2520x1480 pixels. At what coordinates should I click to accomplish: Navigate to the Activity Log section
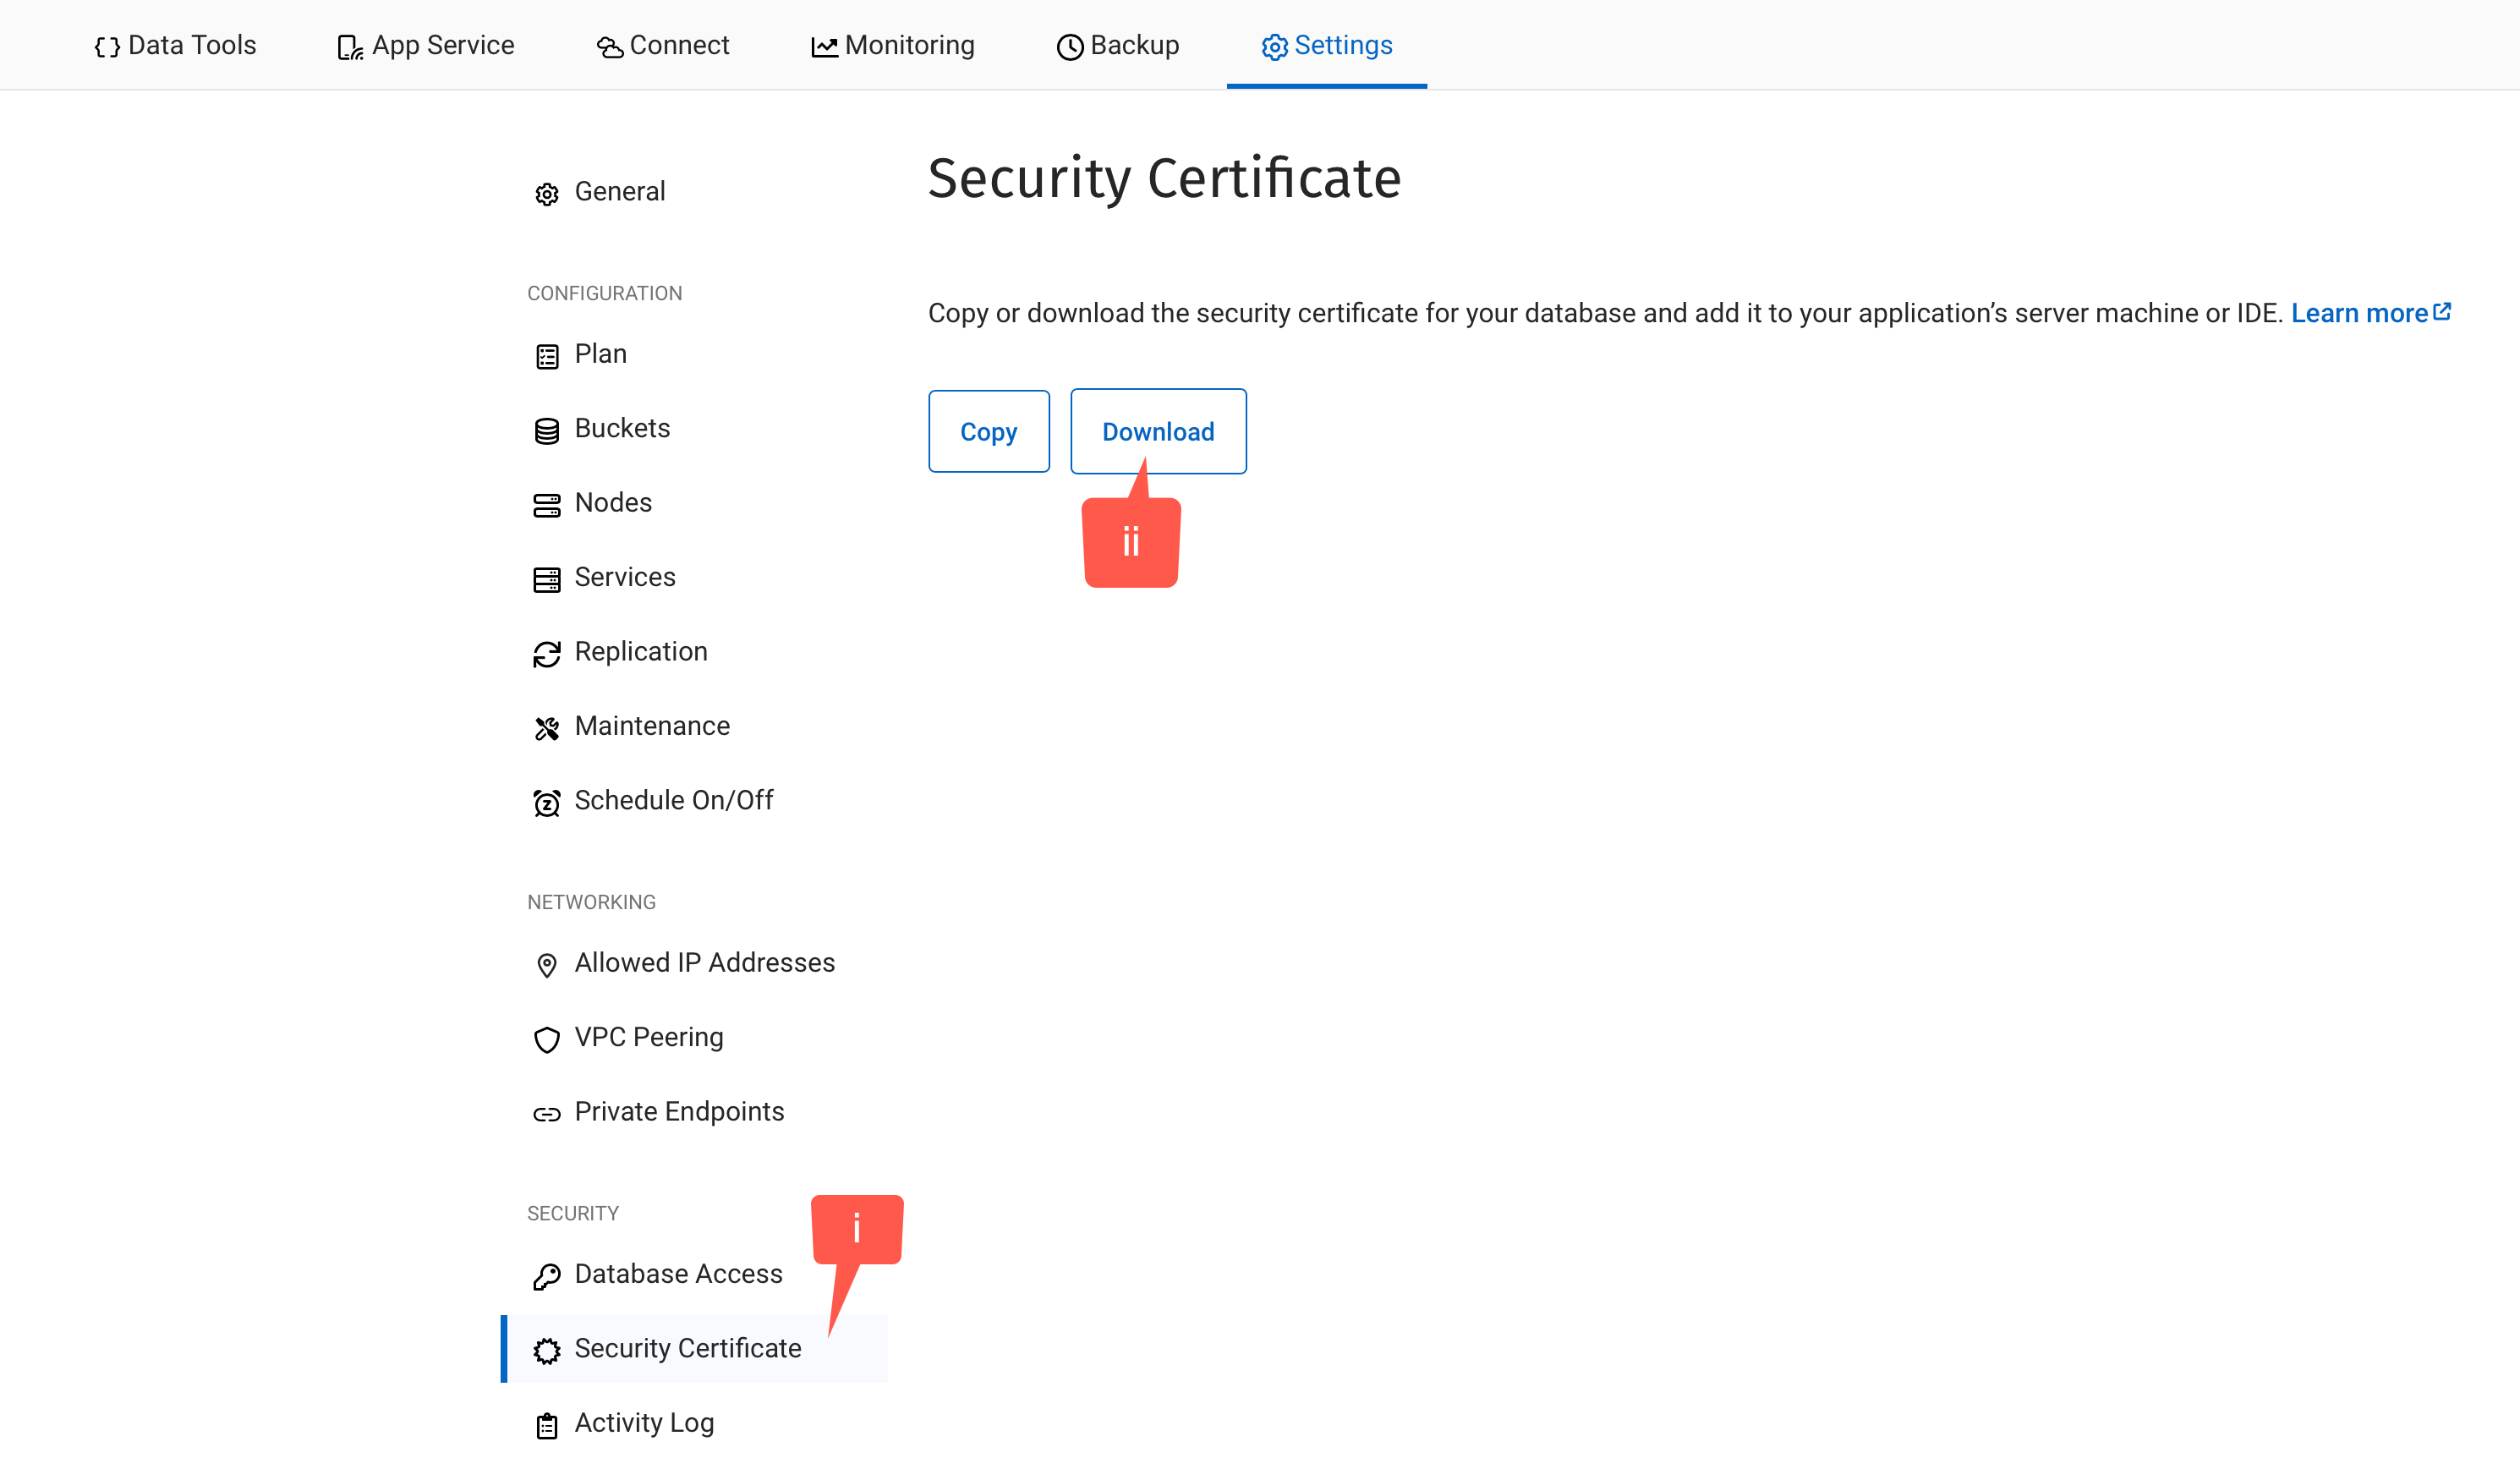click(x=643, y=1422)
